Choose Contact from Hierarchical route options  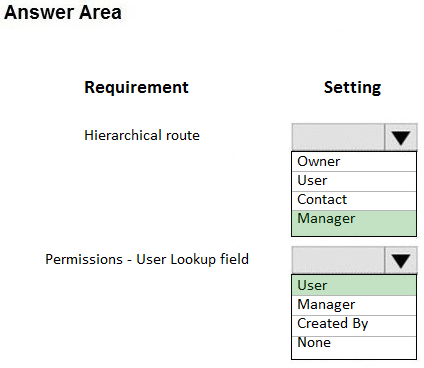[354, 200]
